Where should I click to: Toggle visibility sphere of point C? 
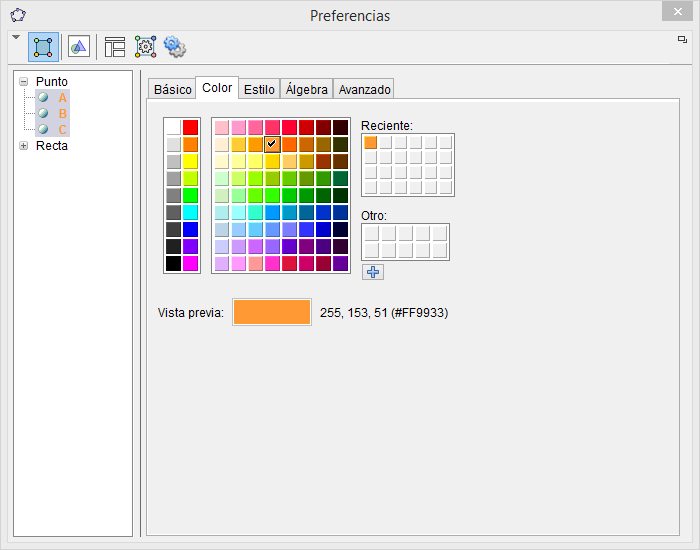pos(43,129)
